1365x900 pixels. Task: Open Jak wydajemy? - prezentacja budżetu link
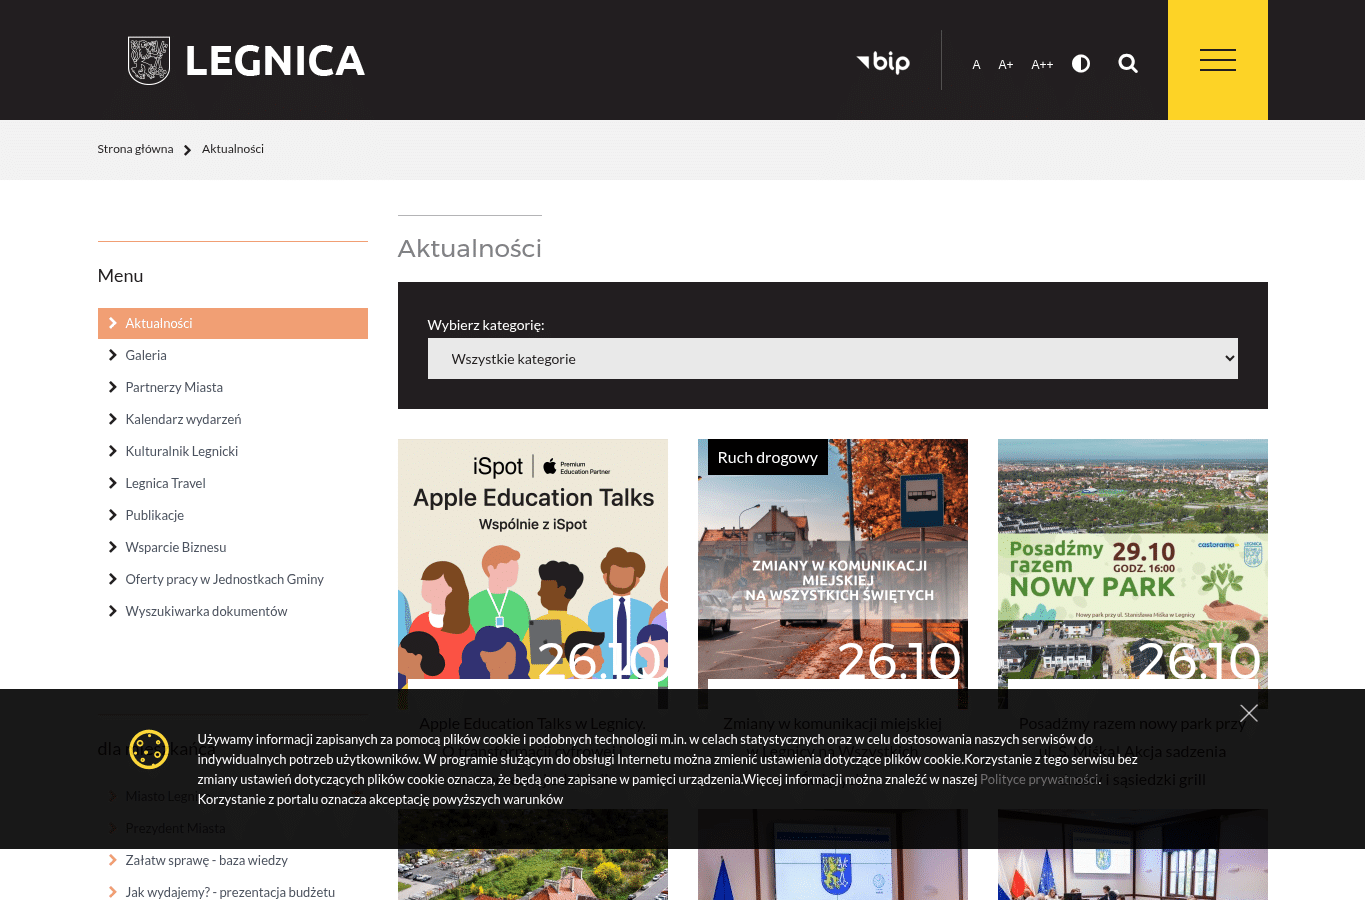[x=230, y=892]
